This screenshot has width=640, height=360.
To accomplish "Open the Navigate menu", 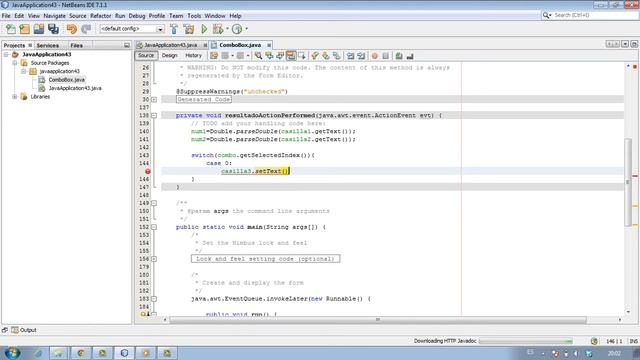I will click(x=54, y=16).
